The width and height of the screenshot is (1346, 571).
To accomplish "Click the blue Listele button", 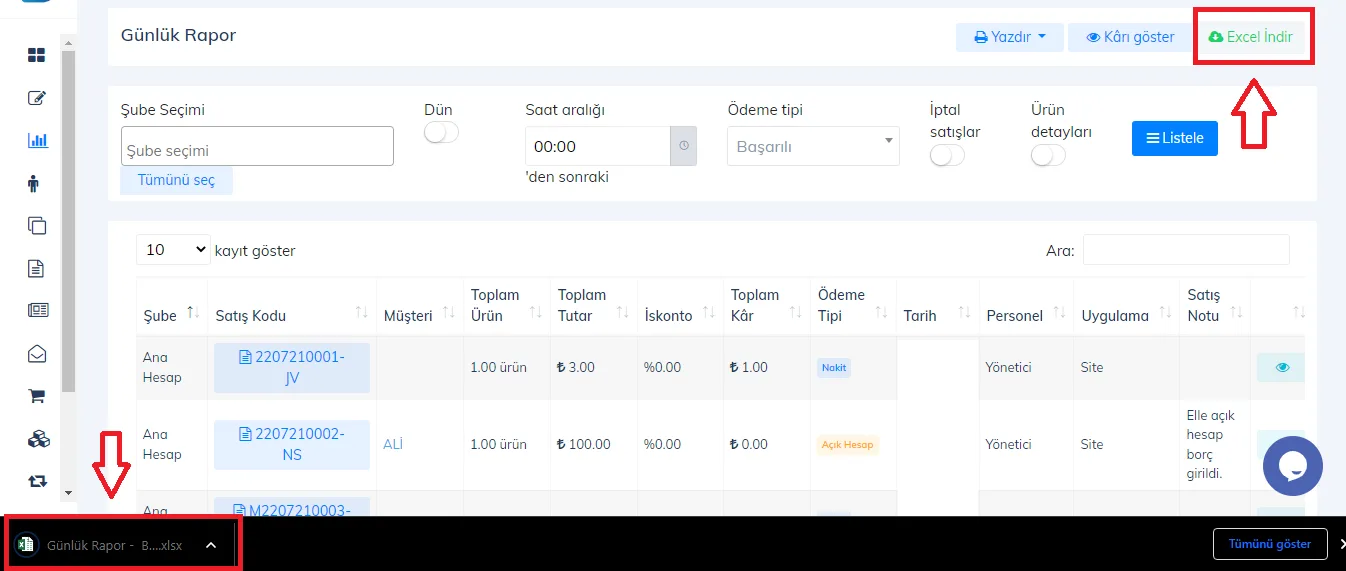I will point(1175,138).
